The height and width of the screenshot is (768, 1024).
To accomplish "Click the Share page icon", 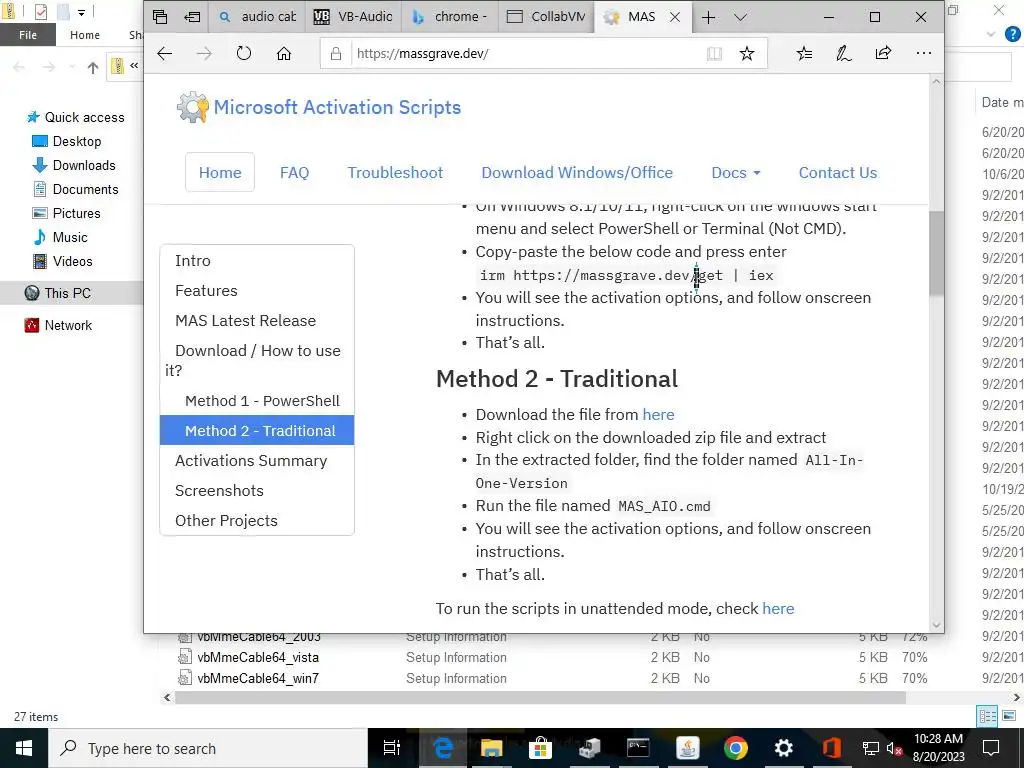I will pyautogui.click(x=883, y=54).
